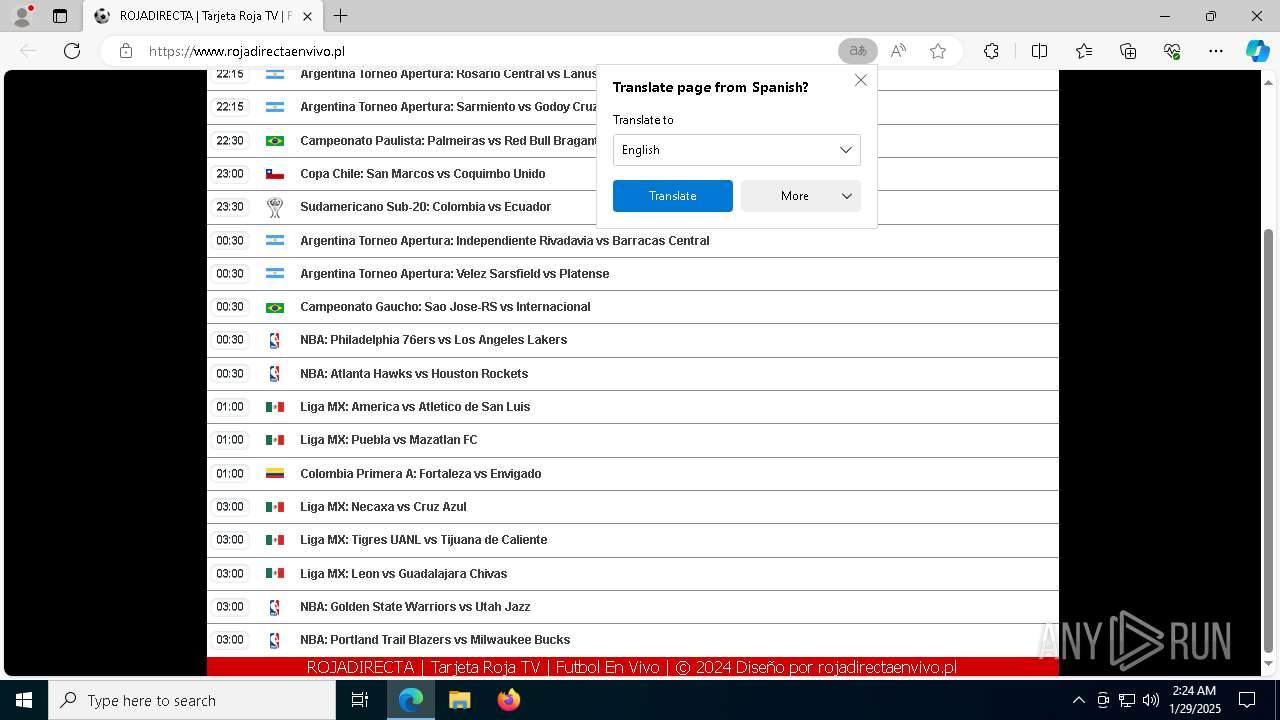Click Colombia flag on Fortaleza vs Envigado row
The image size is (1280, 720).
275,474
